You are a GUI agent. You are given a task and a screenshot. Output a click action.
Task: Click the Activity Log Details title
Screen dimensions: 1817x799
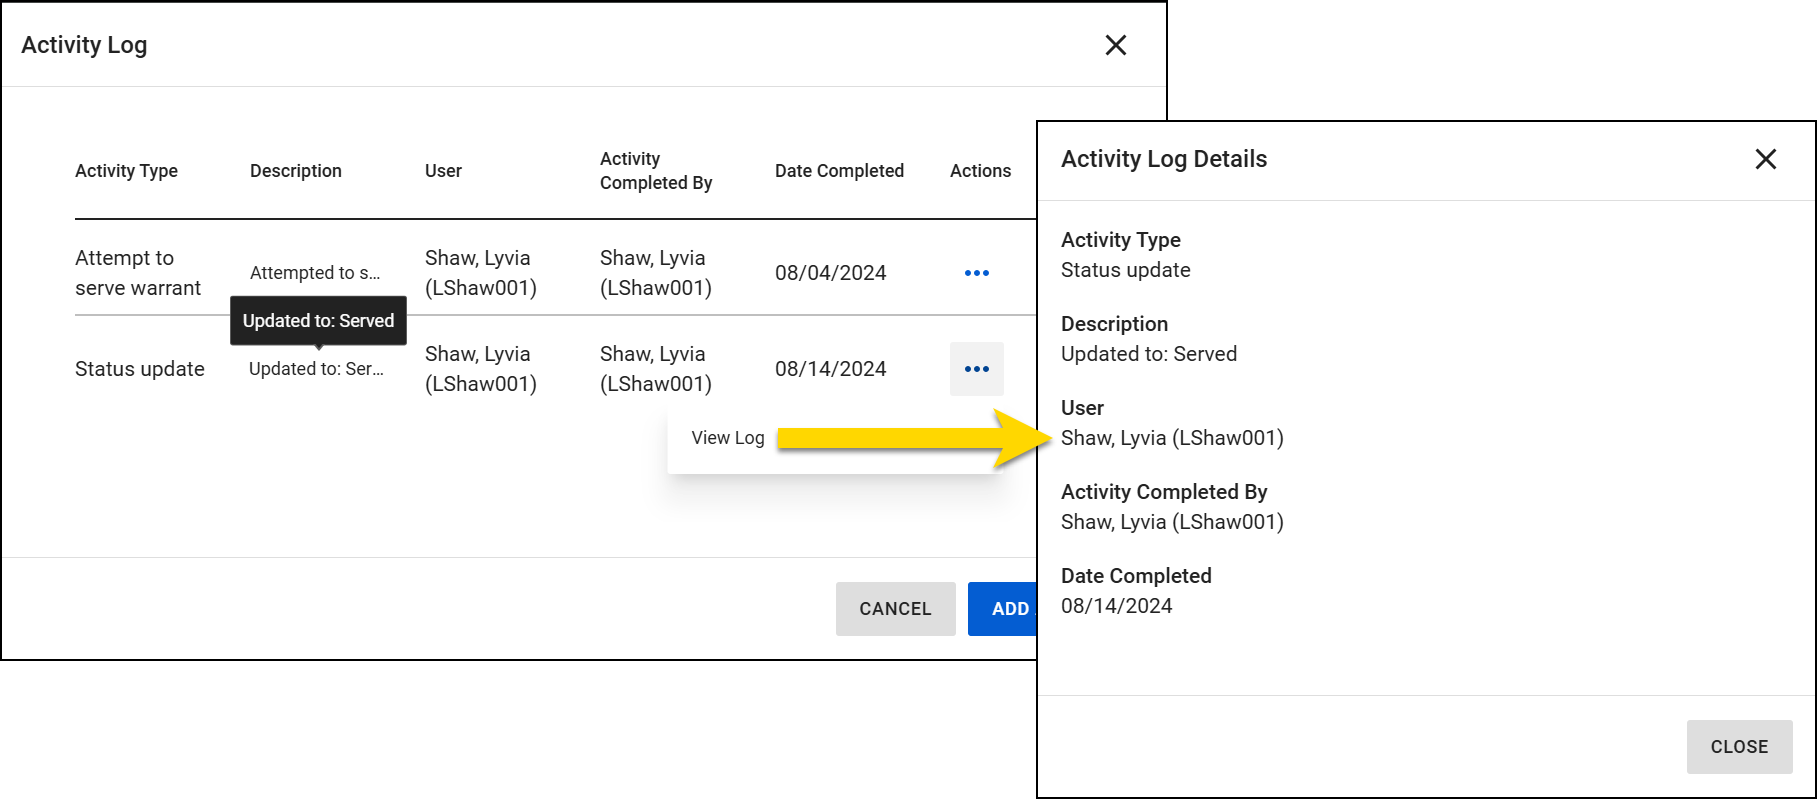click(x=1164, y=159)
